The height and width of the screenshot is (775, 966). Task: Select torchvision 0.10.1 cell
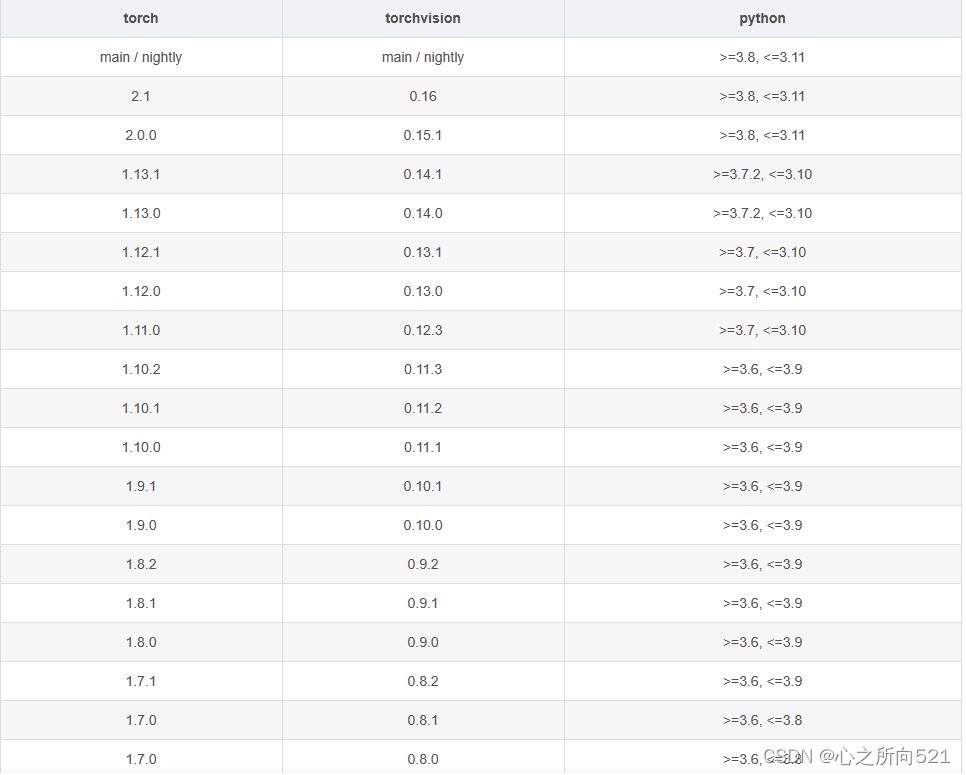423,486
